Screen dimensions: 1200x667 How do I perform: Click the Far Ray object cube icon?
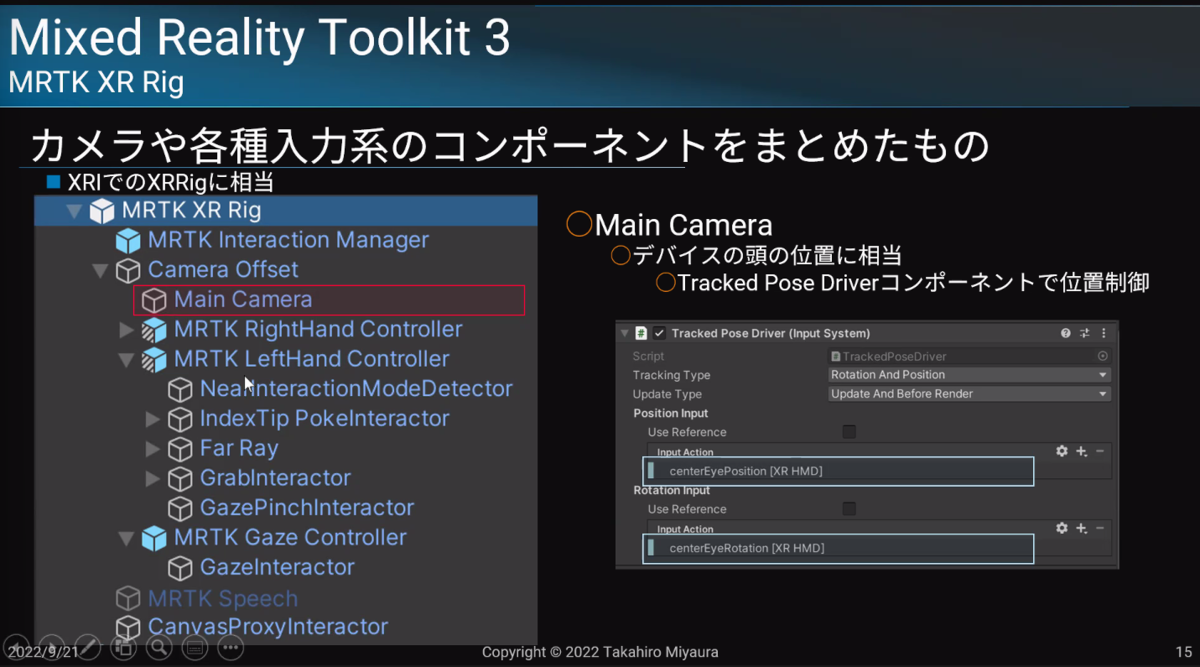(x=180, y=449)
